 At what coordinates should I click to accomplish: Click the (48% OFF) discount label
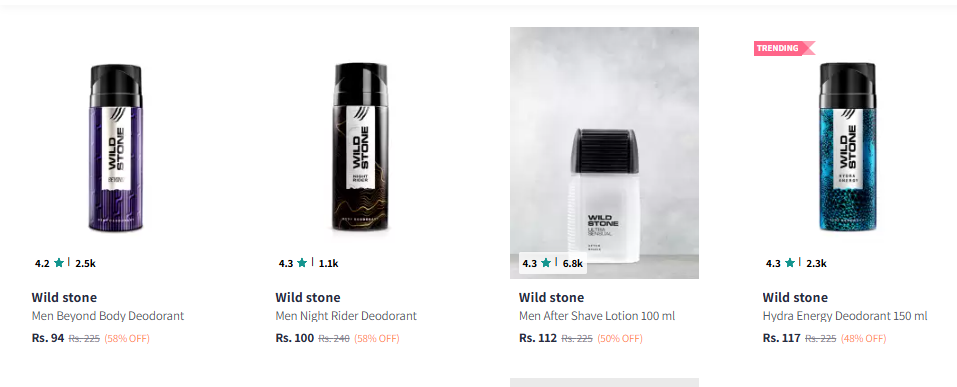click(x=863, y=339)
